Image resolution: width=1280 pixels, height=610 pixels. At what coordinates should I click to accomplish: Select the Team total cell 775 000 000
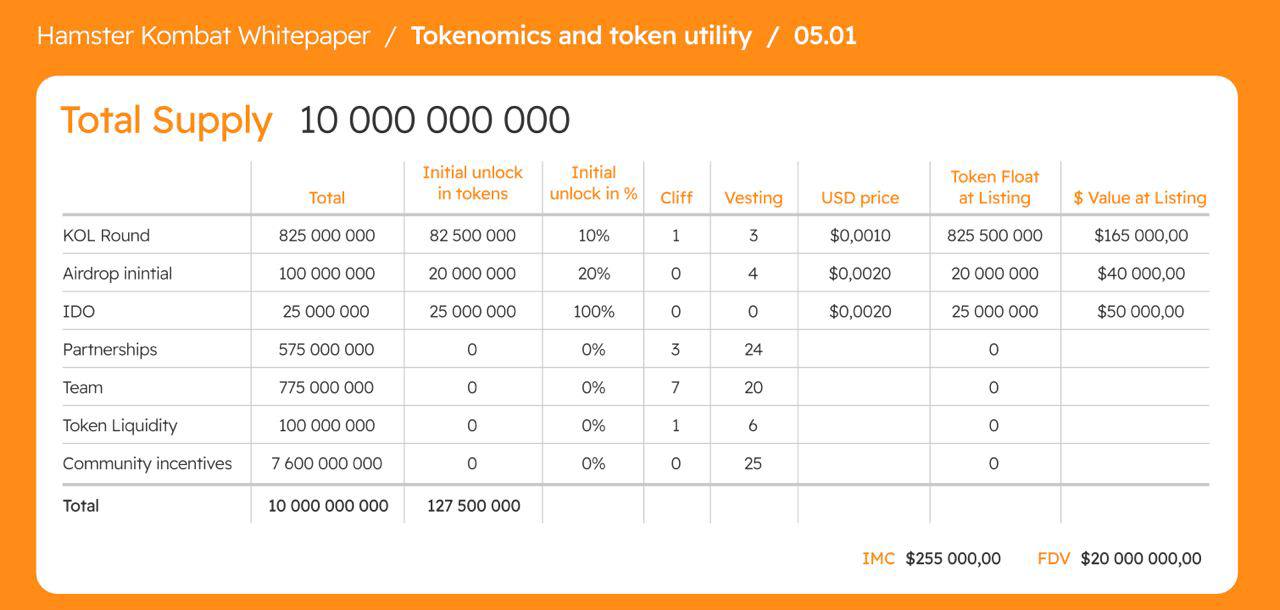(327, 388)
